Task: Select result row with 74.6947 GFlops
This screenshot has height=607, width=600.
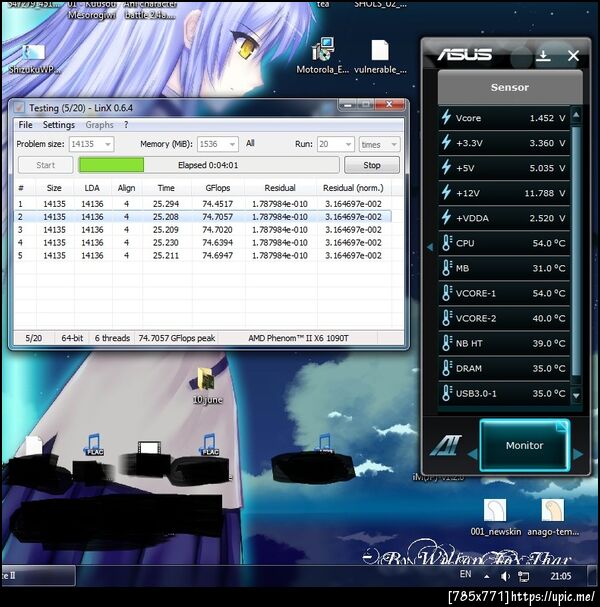Action: 202,256
